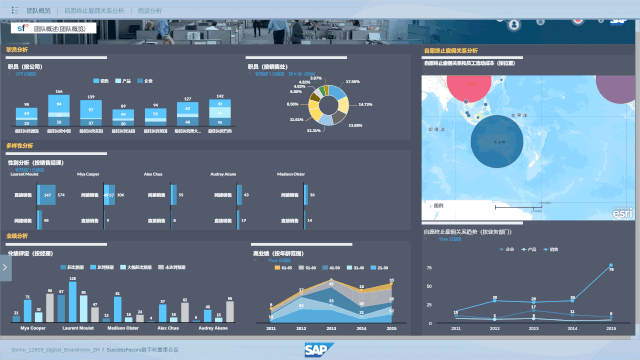Viewport: 640px width, 360px height.
Task: Click the SAP logo in footer
Action: point(318,350)
